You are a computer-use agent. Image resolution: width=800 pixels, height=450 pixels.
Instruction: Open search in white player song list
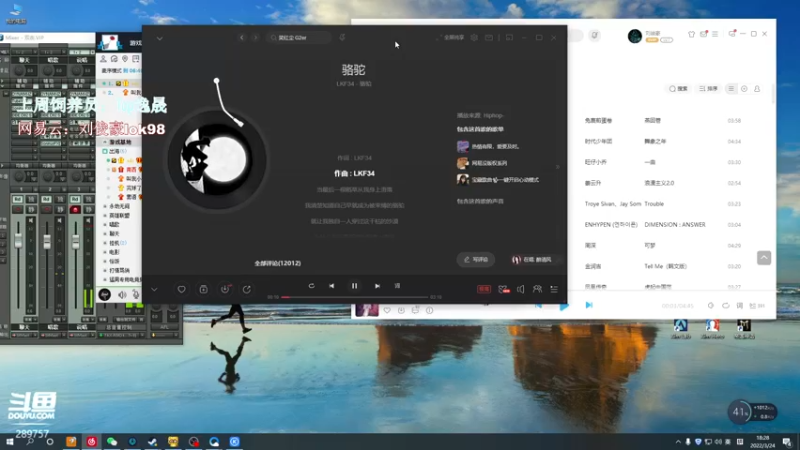[679, 89]
